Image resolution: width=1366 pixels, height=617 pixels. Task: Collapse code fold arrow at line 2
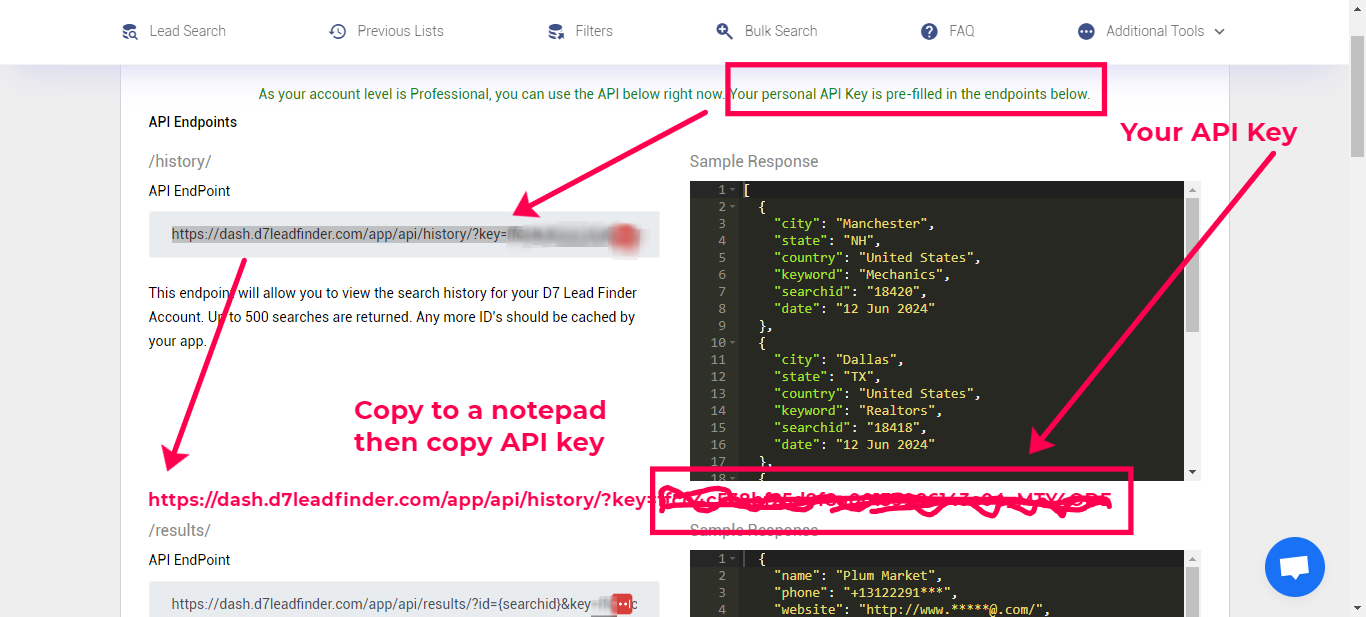tap(733, 207)
